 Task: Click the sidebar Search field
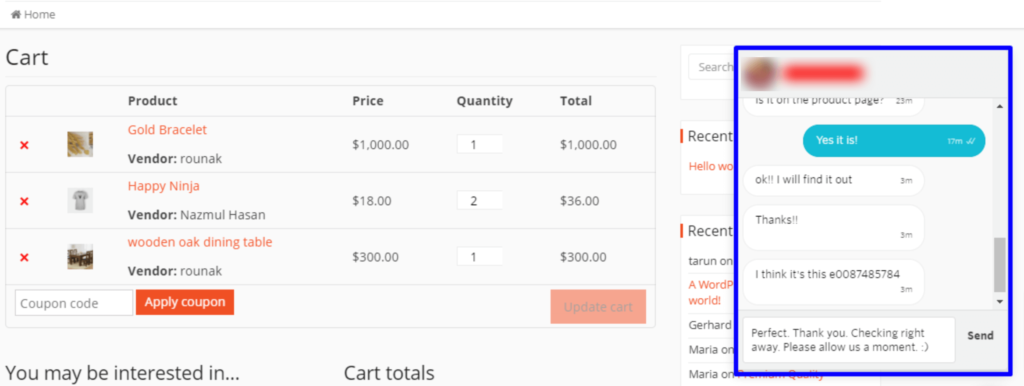[711, 67]
